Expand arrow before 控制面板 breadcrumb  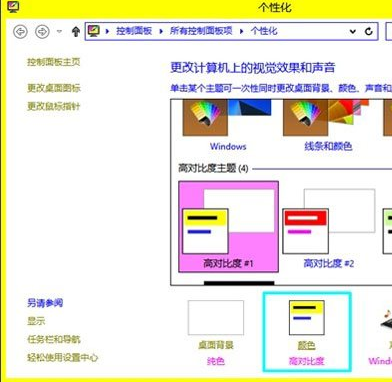pos(107,31)
